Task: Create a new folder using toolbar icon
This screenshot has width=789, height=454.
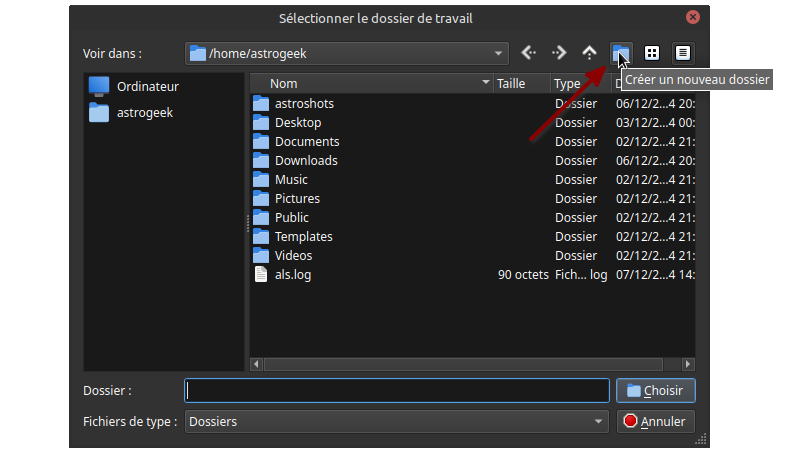Action: coord(621,53)
